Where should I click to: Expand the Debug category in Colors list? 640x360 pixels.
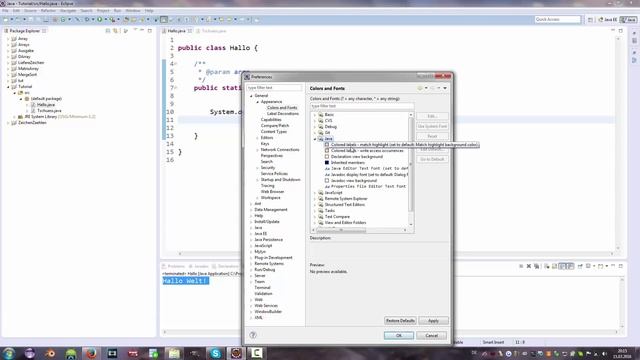[x=315, y=127]
